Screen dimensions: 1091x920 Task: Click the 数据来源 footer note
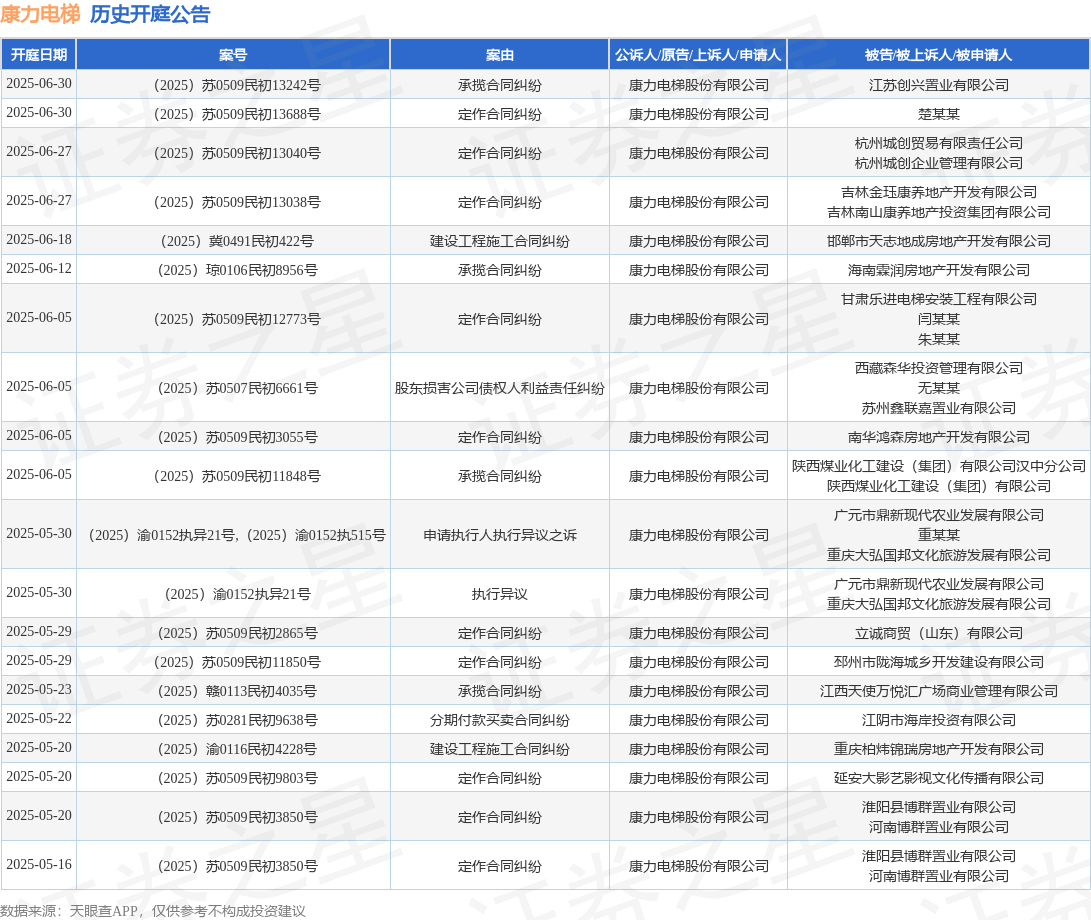point(153,911)
